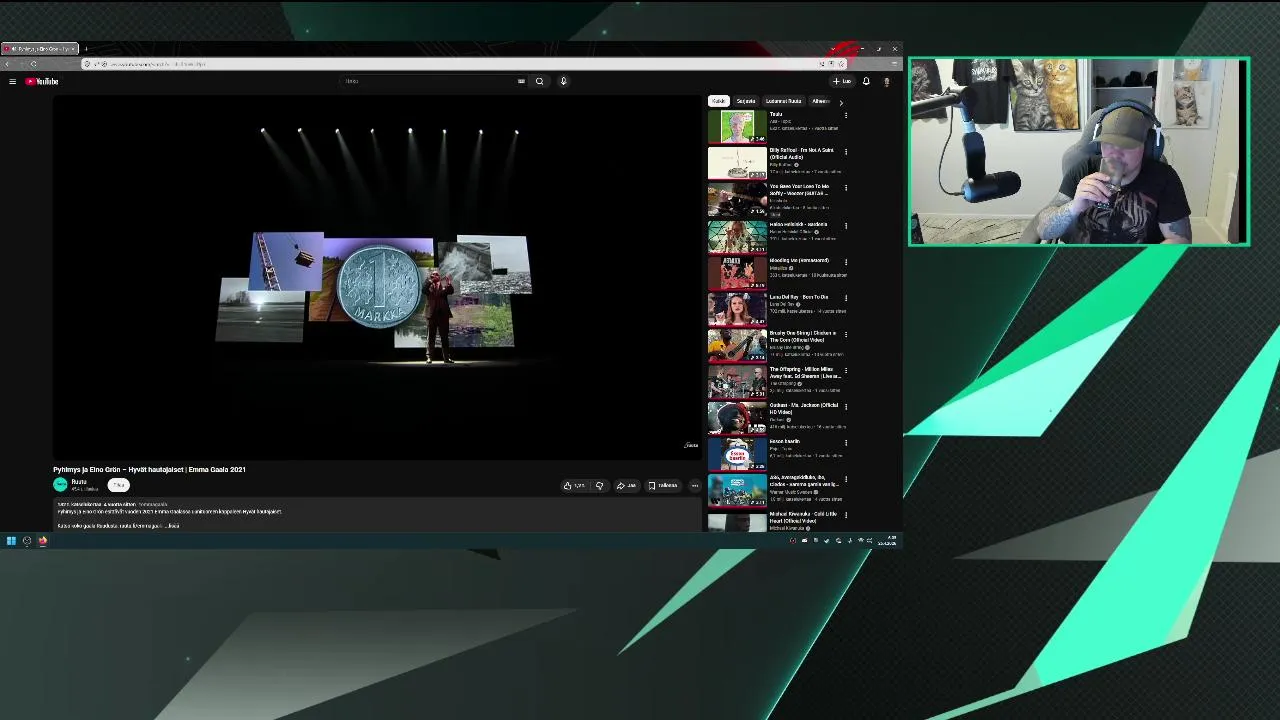Open options menu for Essoa baariin video
The width and height of the screenshot is (1280, 720).
(x=846, y=442)
